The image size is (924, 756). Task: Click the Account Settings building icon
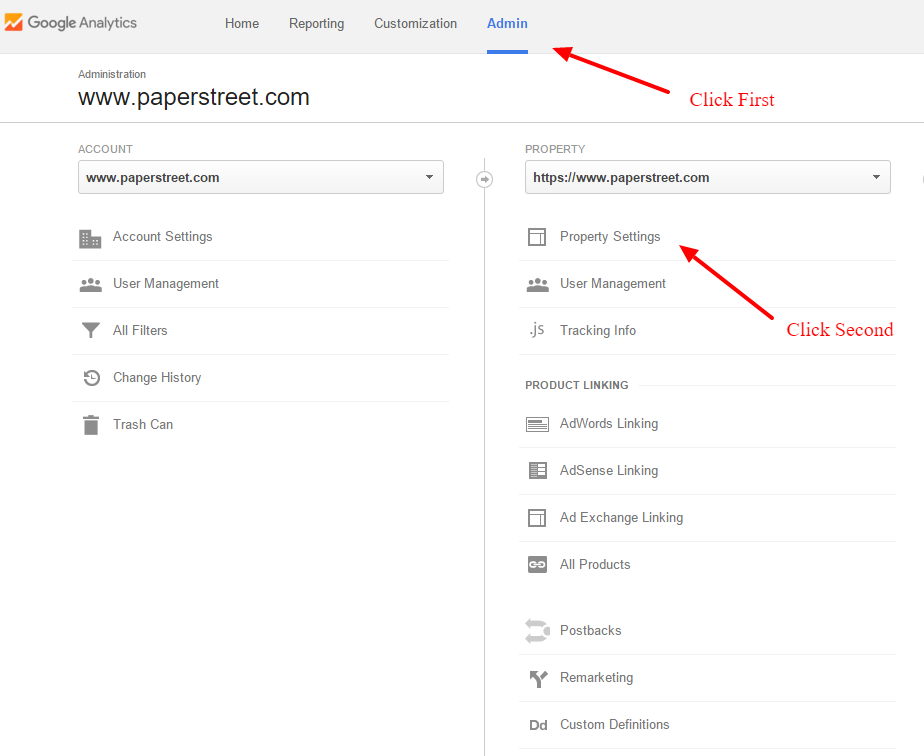coord(90,239)
